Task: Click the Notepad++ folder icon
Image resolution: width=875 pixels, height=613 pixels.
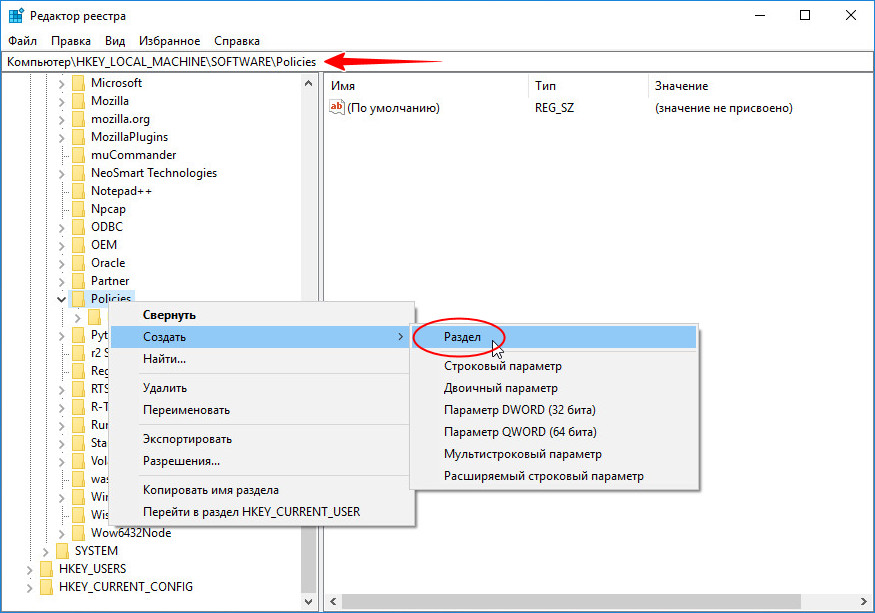Action: (x=79, y=191)
